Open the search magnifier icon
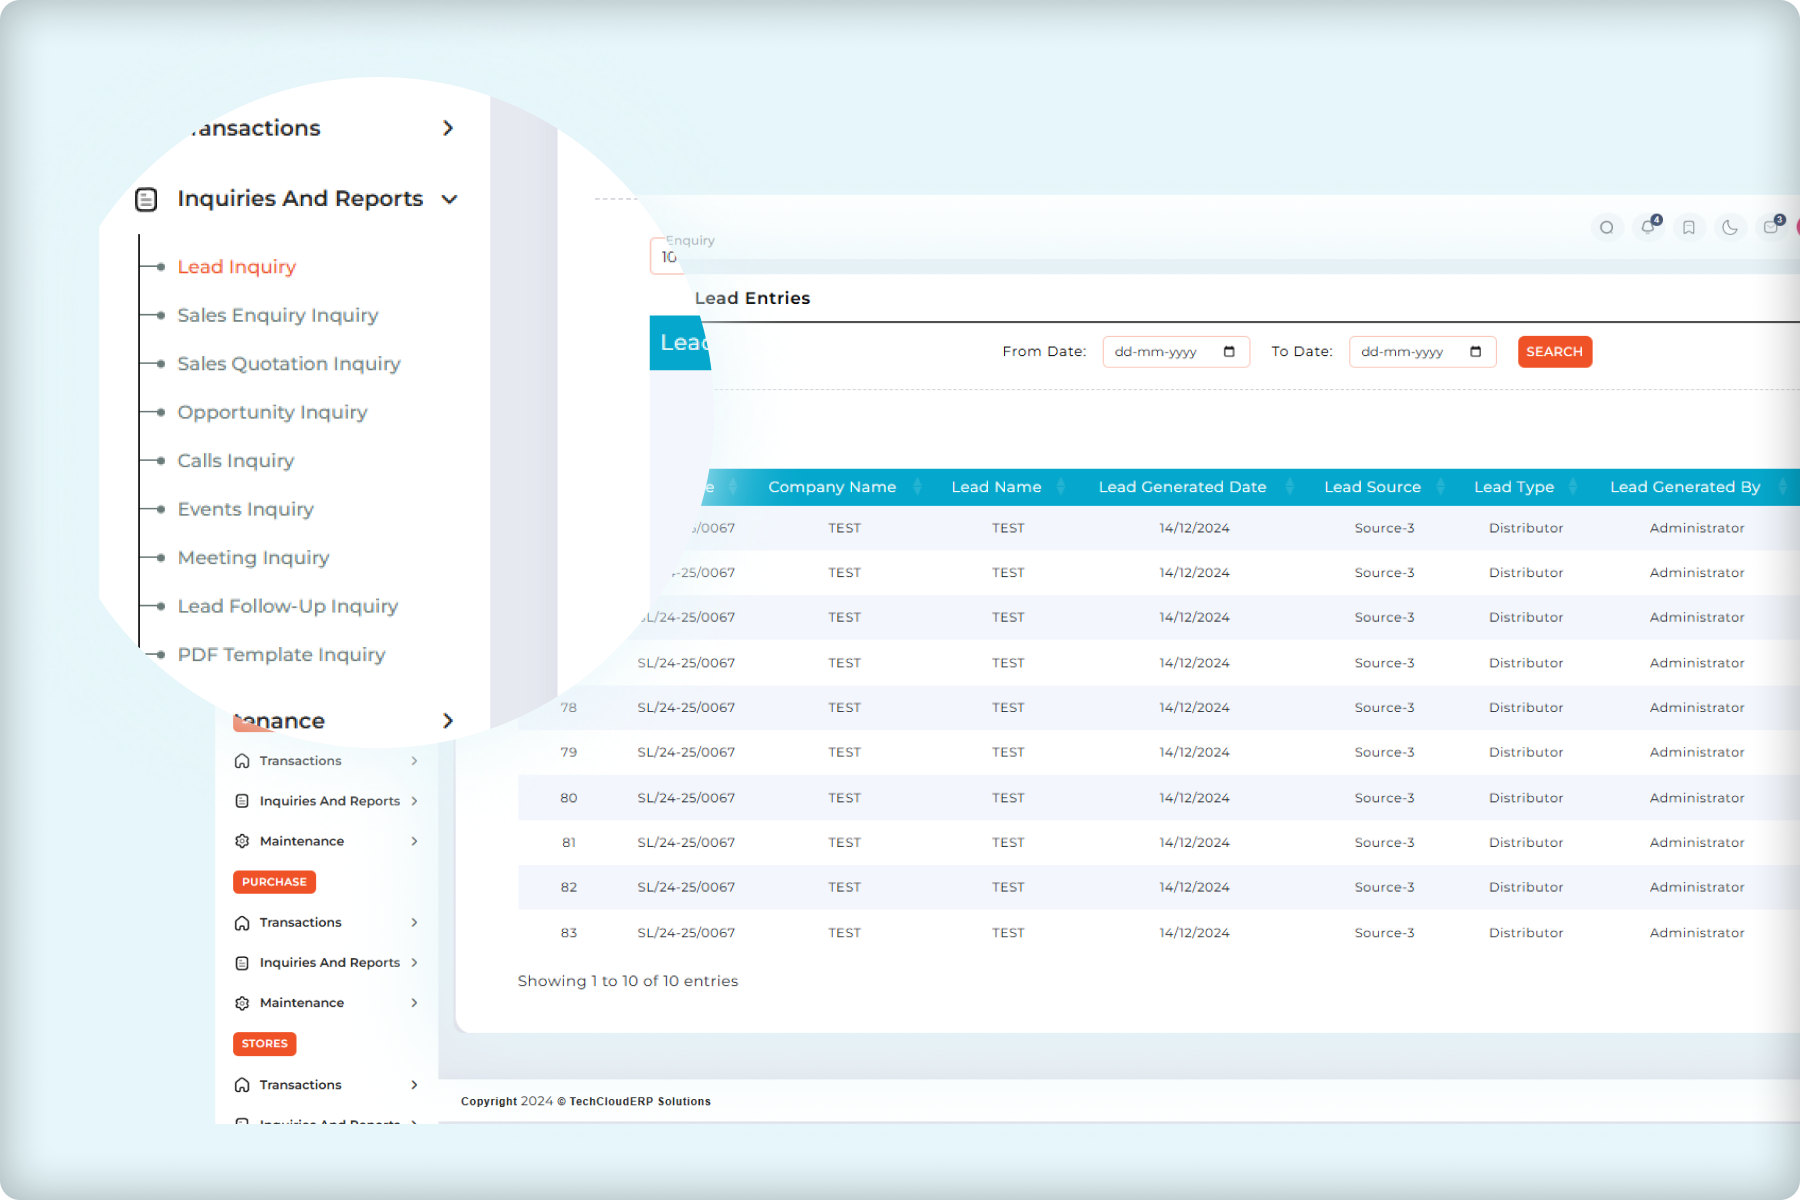 click(x=1607, y=227)
